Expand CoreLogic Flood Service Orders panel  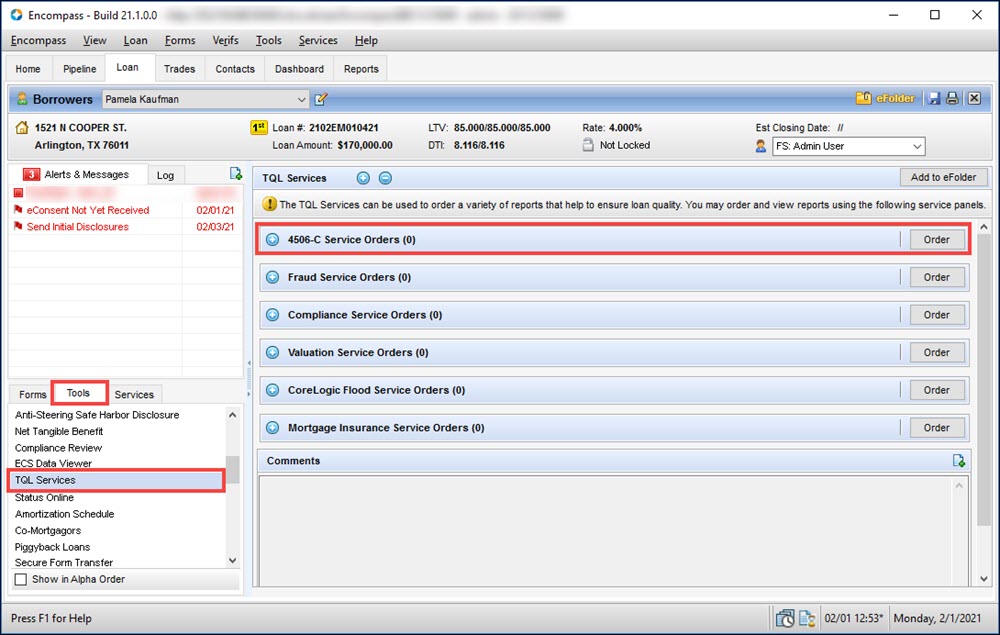[x=272, y=390]
